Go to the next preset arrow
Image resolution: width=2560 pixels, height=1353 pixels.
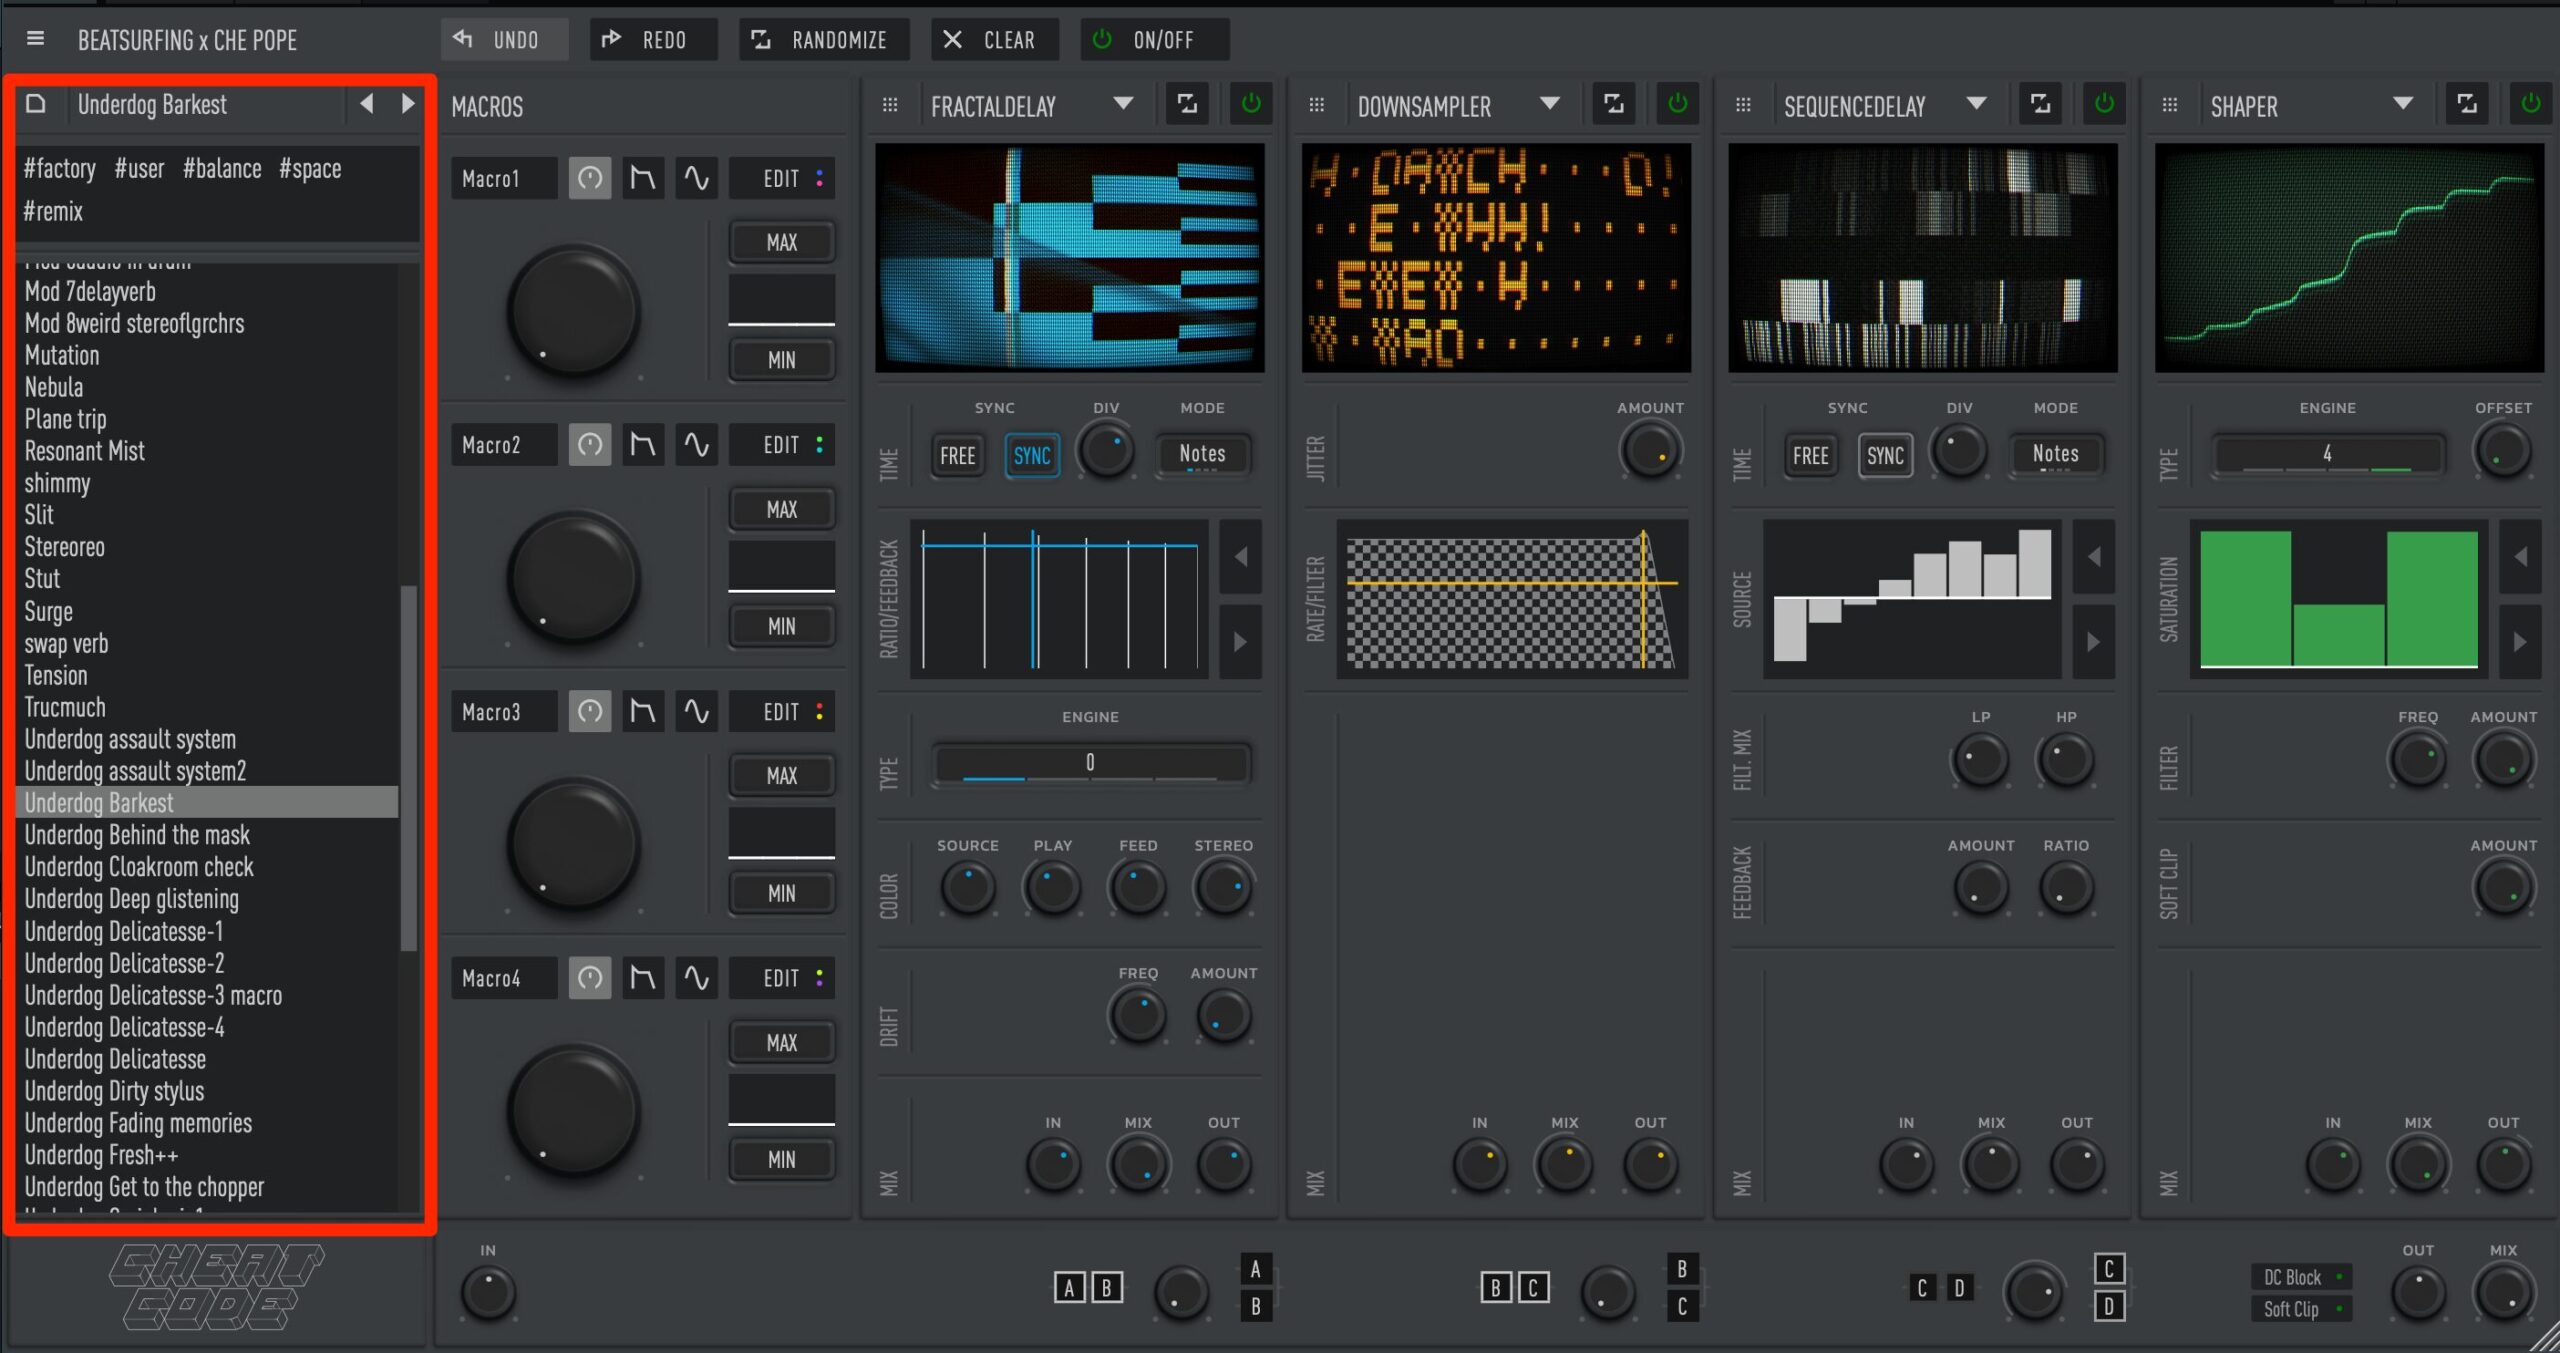click(x=407, y=104)
